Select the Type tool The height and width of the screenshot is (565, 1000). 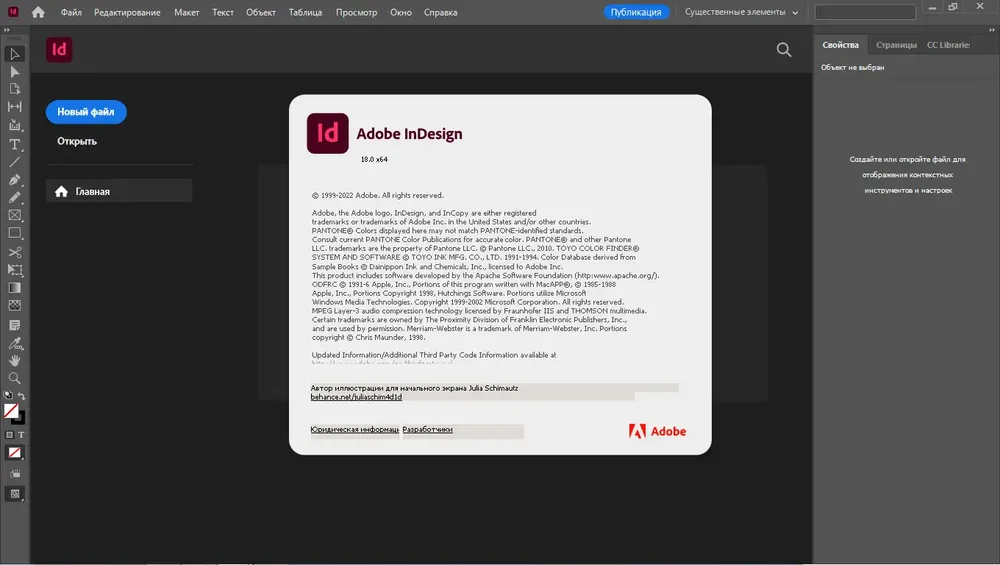click(14, 145)
